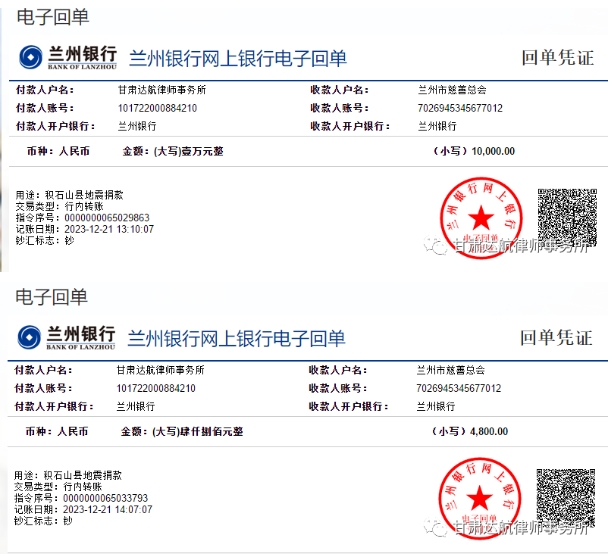Viewport: 612px width, 557px height.
Task: Click payee account 702694534567​7012 on the 10,000.00 receipt
Action: pos(460,108)
